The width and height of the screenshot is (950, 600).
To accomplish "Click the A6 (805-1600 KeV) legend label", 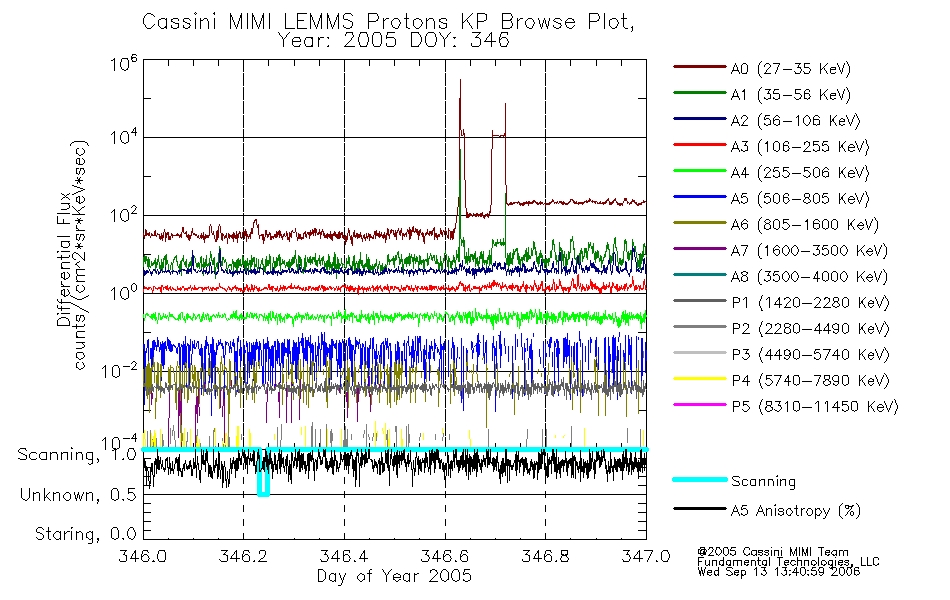I will coord(805,225).
